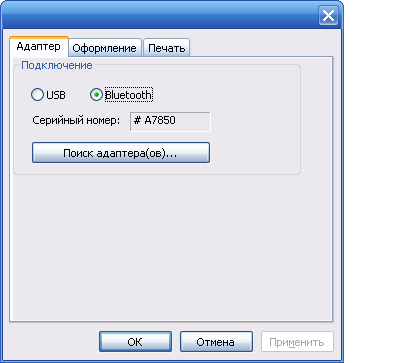410x363 pixels.
Task: Select the Bluetooth connection option
Action: (x=121, y=95)
